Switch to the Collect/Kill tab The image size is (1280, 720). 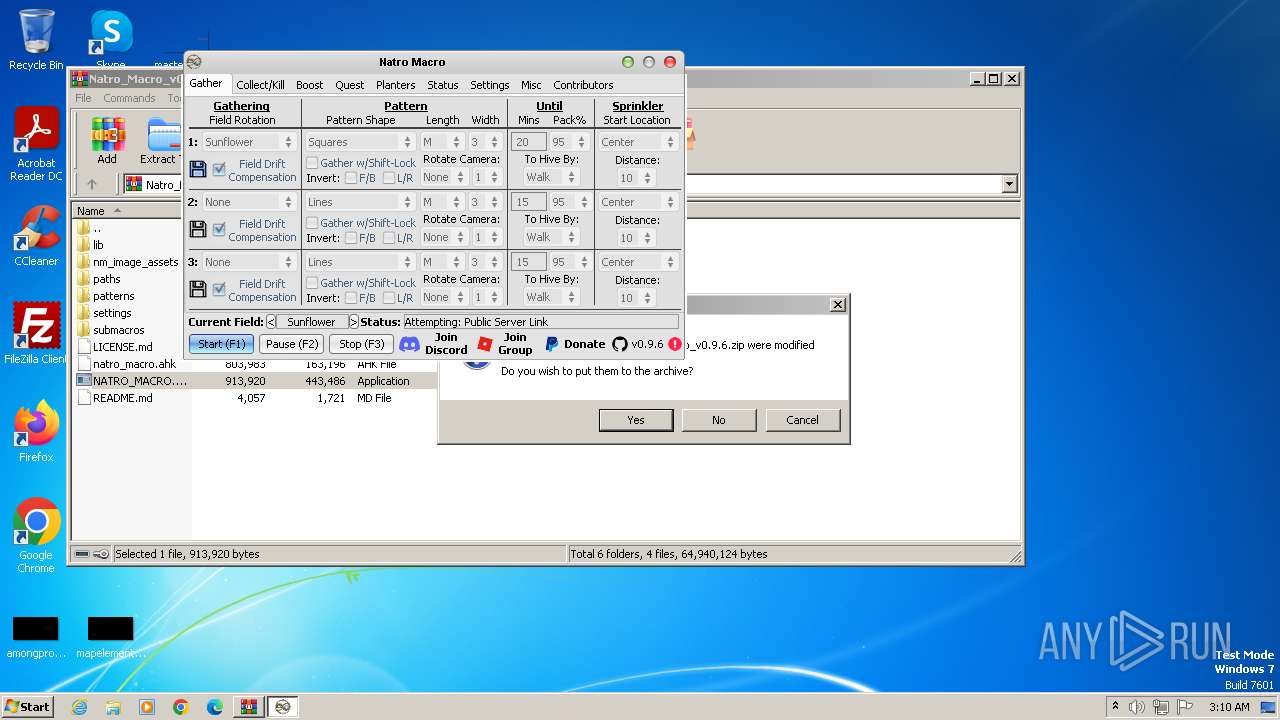tap(260, 85)
